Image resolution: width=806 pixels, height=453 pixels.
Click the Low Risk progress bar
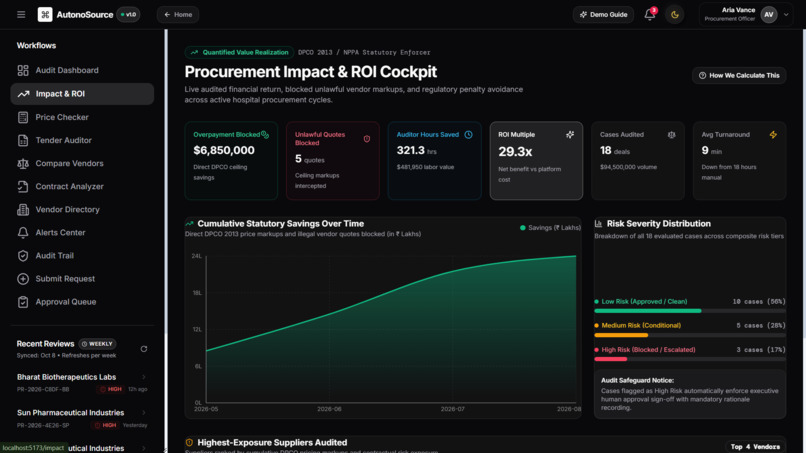(690, 311)
